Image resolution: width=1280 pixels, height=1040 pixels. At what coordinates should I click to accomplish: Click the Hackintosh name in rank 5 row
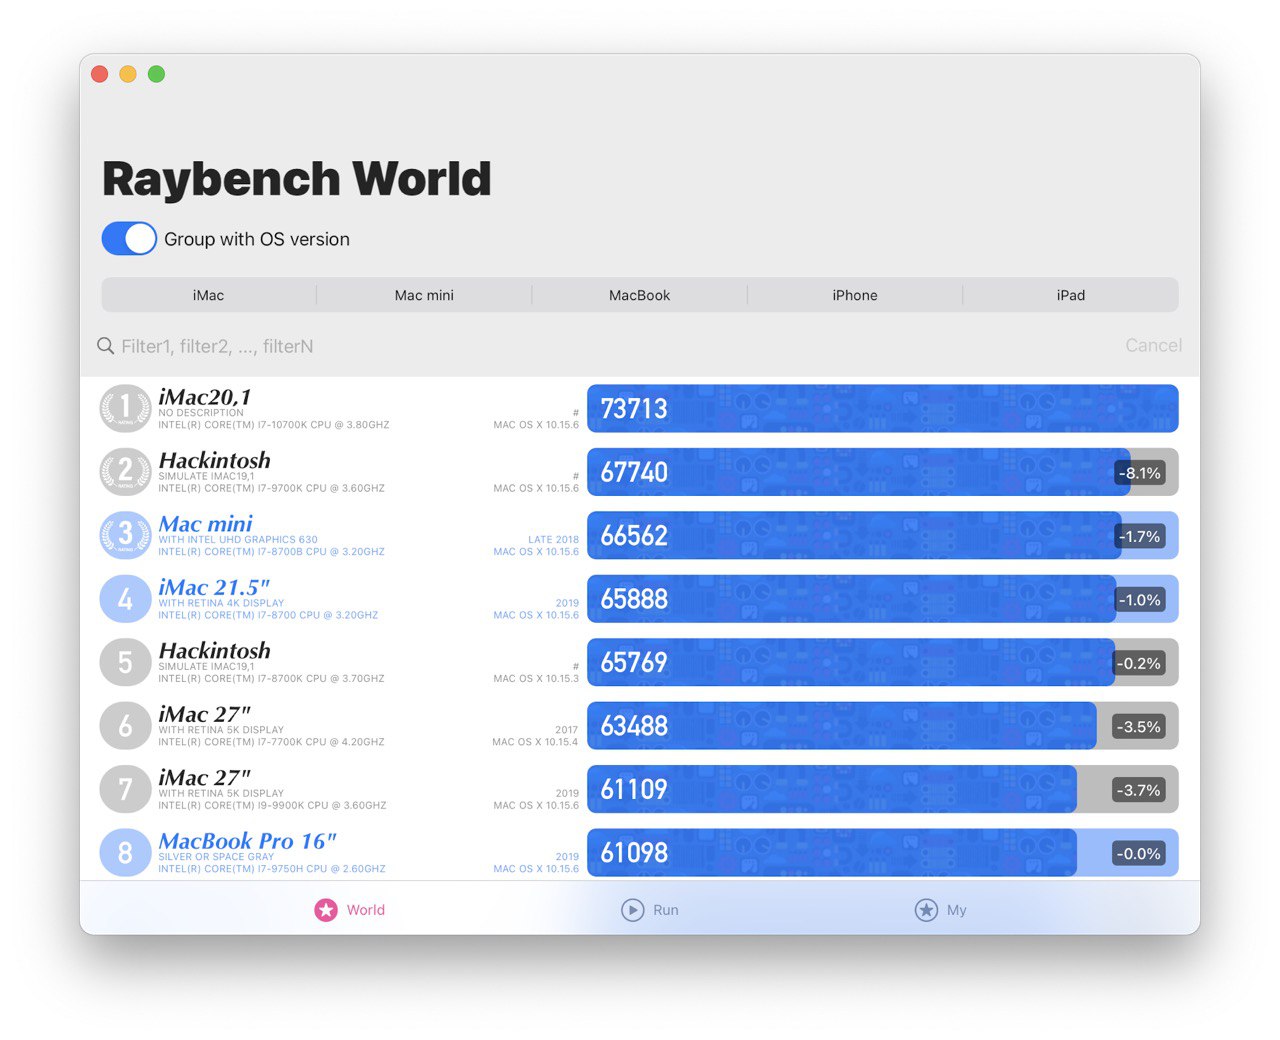pos(214,651)
